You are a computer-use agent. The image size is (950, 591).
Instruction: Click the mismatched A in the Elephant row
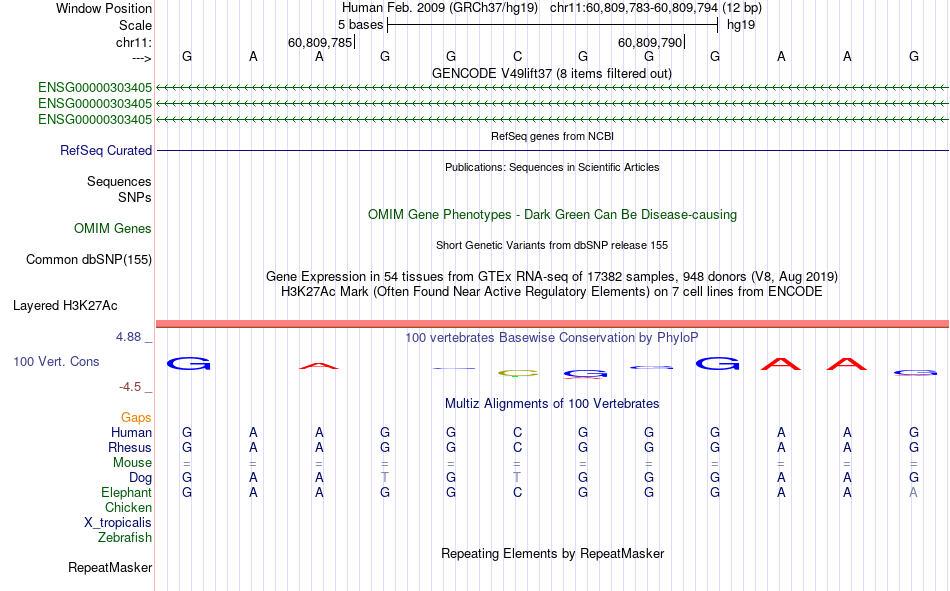point(914,493)
